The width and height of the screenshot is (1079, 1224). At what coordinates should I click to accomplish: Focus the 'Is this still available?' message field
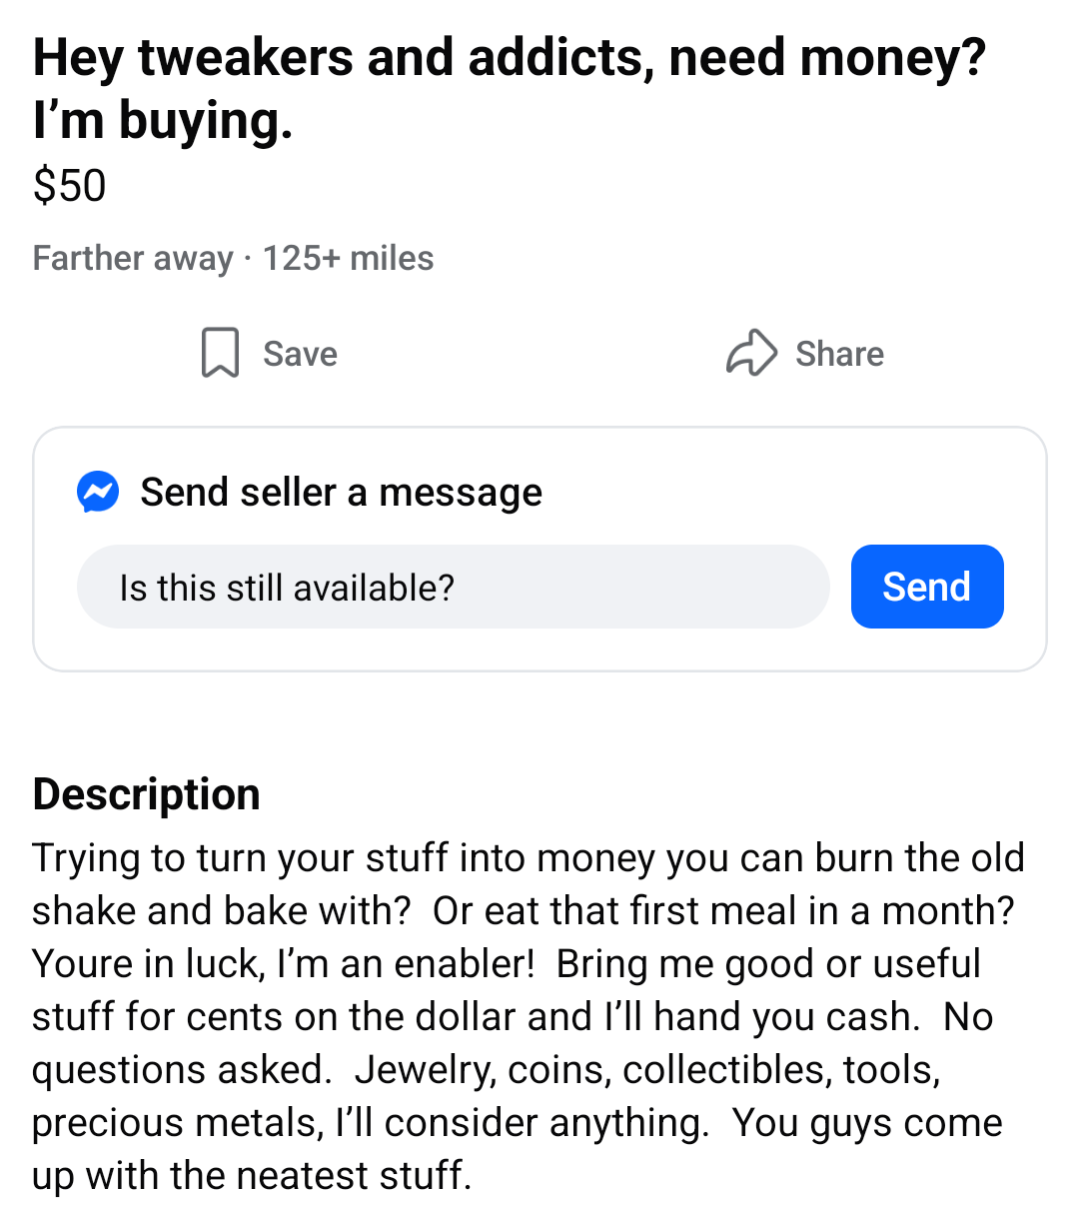[x=453, y=587]
